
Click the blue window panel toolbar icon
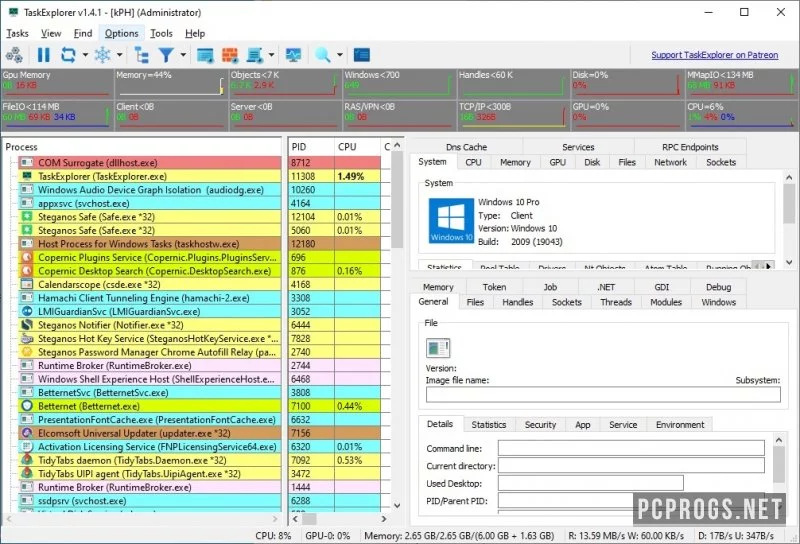(205, 55)
